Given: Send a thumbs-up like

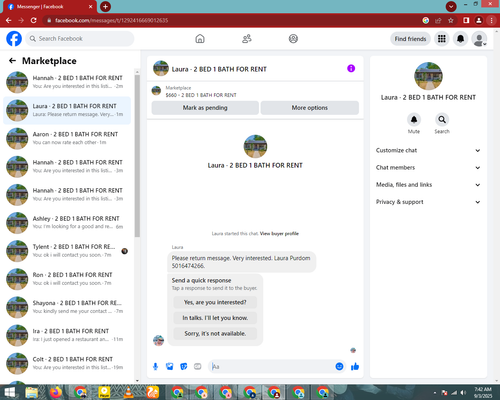Looking at the screenshot, I should 355,367.
